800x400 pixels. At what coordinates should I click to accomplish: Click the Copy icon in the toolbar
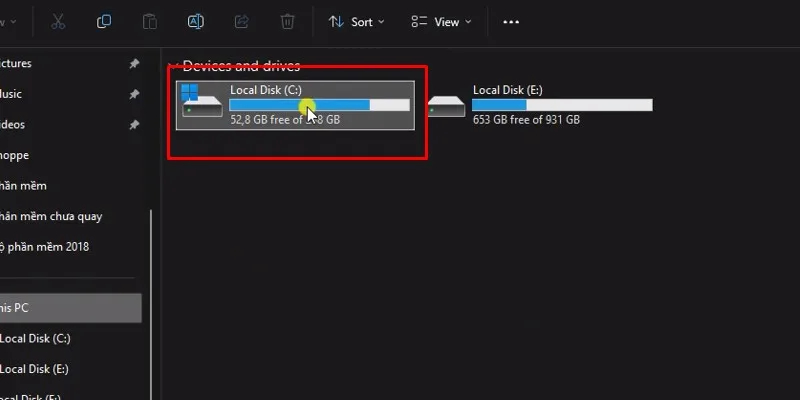104,21
